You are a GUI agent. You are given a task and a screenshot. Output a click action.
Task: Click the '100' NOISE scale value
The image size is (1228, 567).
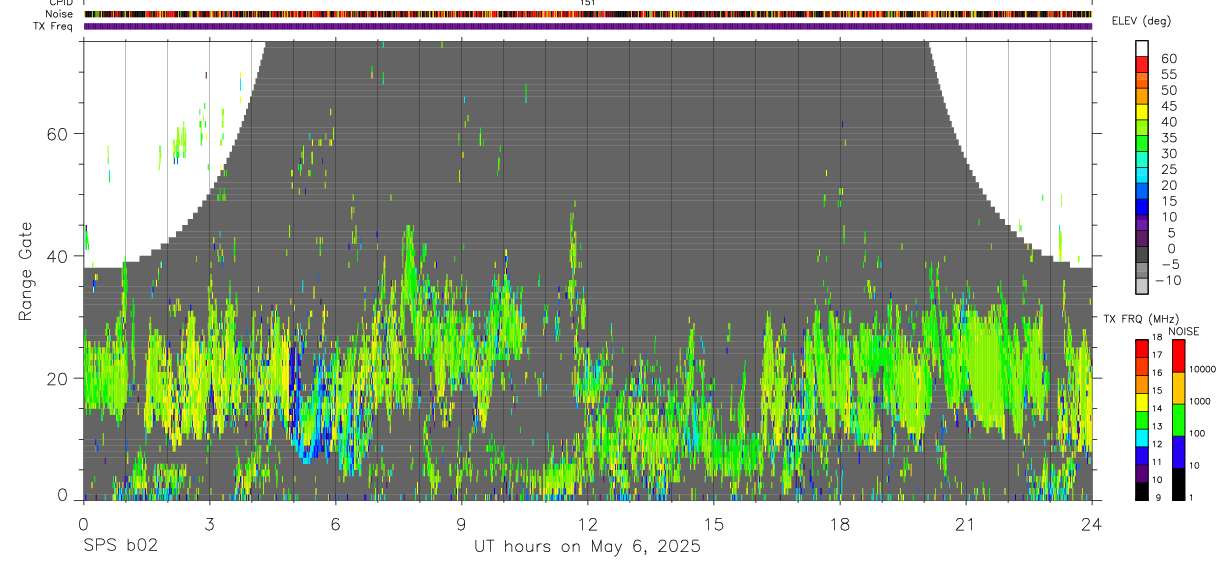(x=1199, y=434)
